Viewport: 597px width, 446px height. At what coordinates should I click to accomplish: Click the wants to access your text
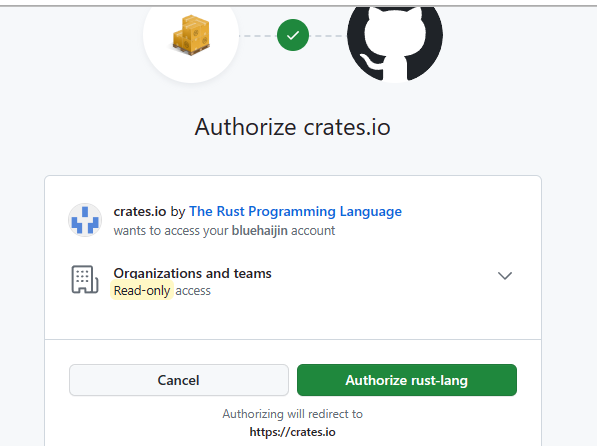coord(171,231)
